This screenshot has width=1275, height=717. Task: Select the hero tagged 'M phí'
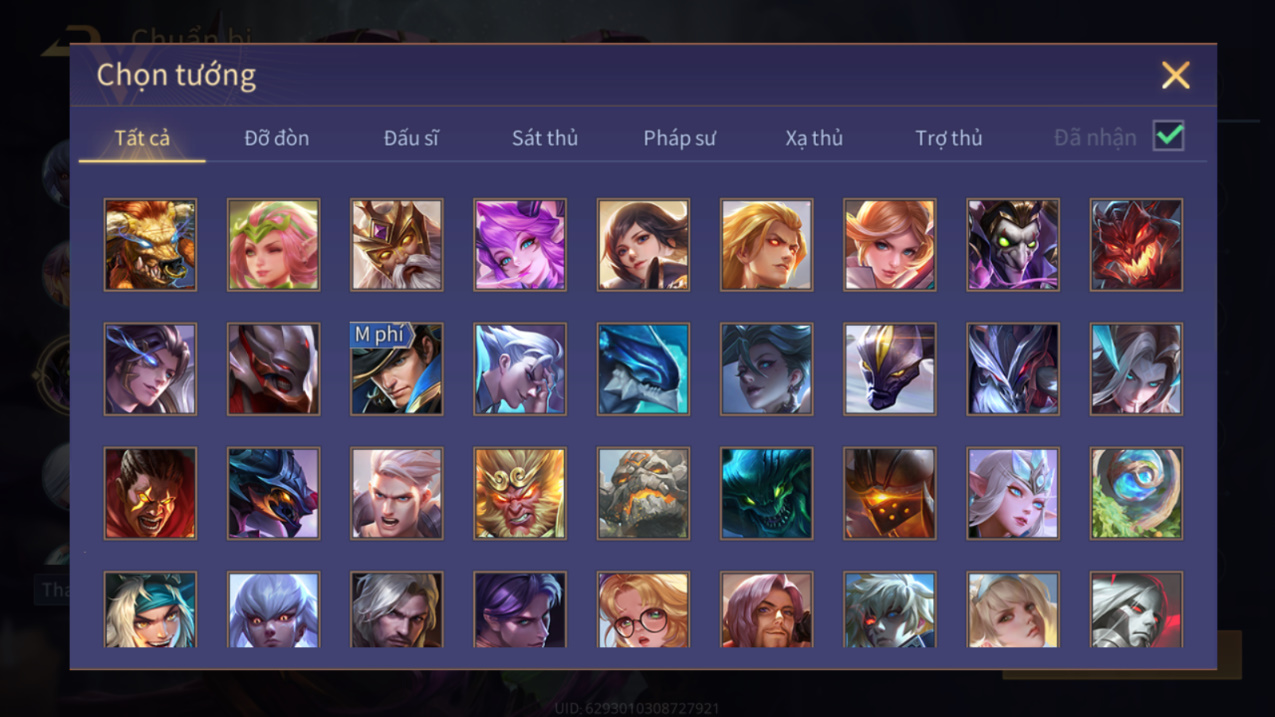[x=396, y=369]
